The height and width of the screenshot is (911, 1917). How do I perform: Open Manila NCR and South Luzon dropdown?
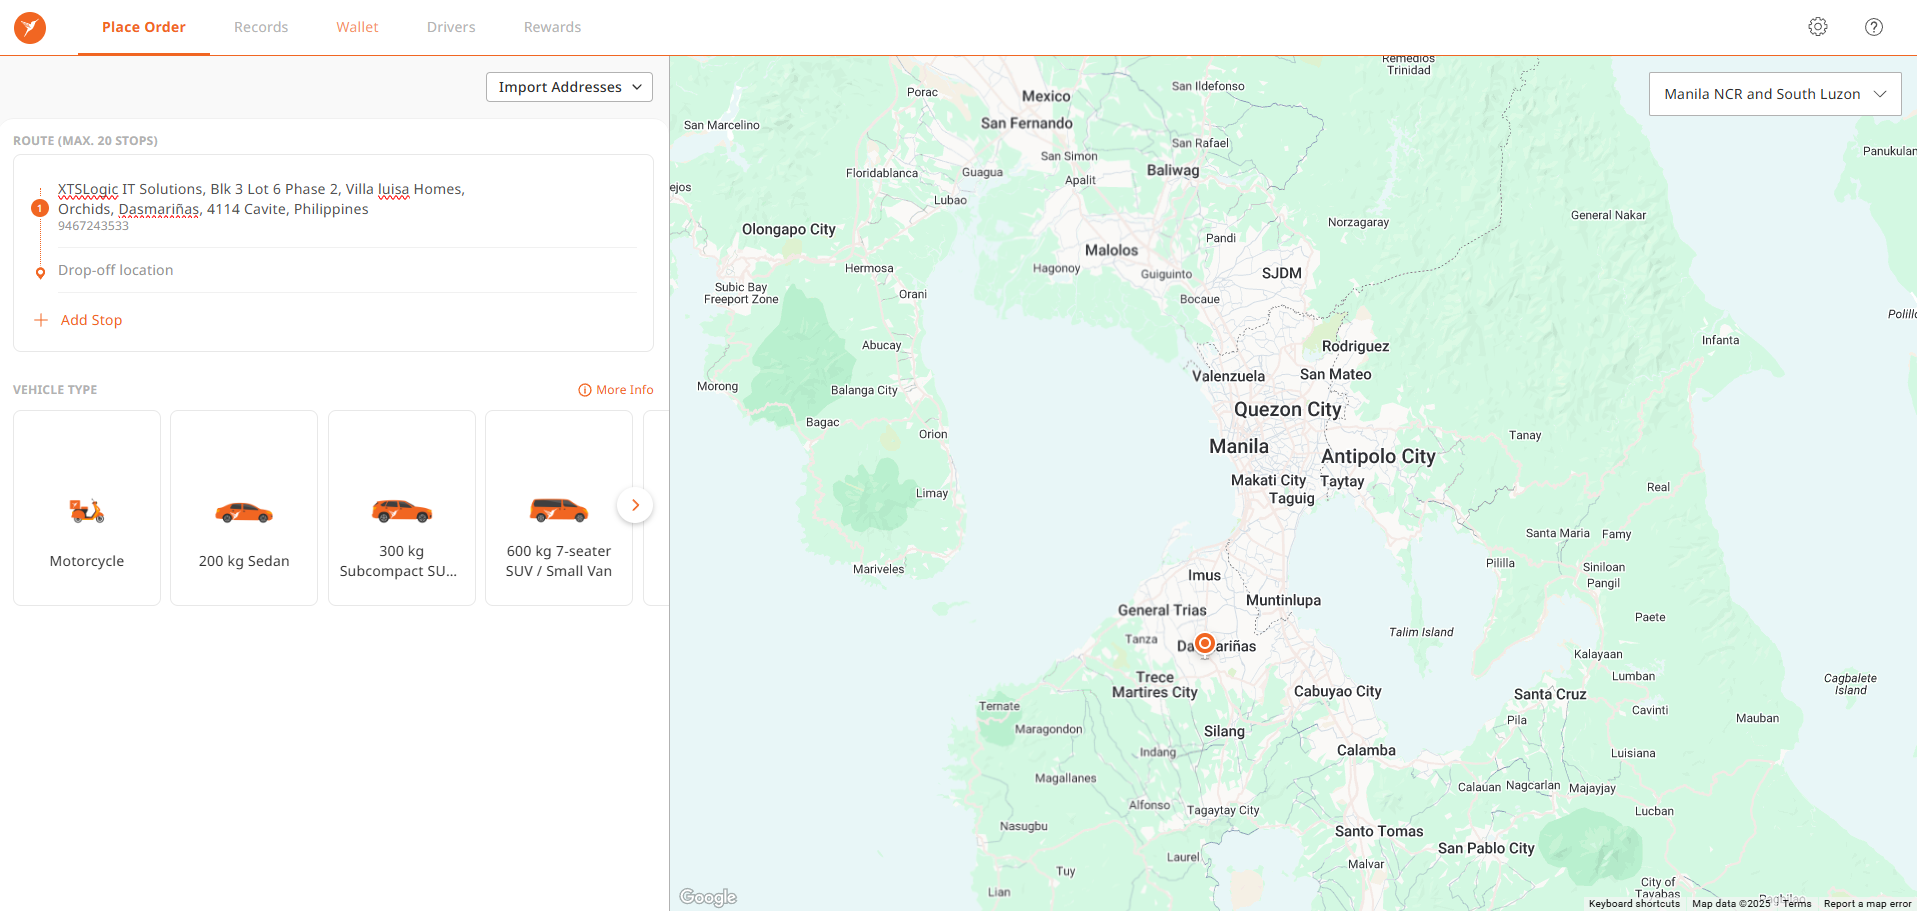pyautogui.click(x=1775, y=94)
